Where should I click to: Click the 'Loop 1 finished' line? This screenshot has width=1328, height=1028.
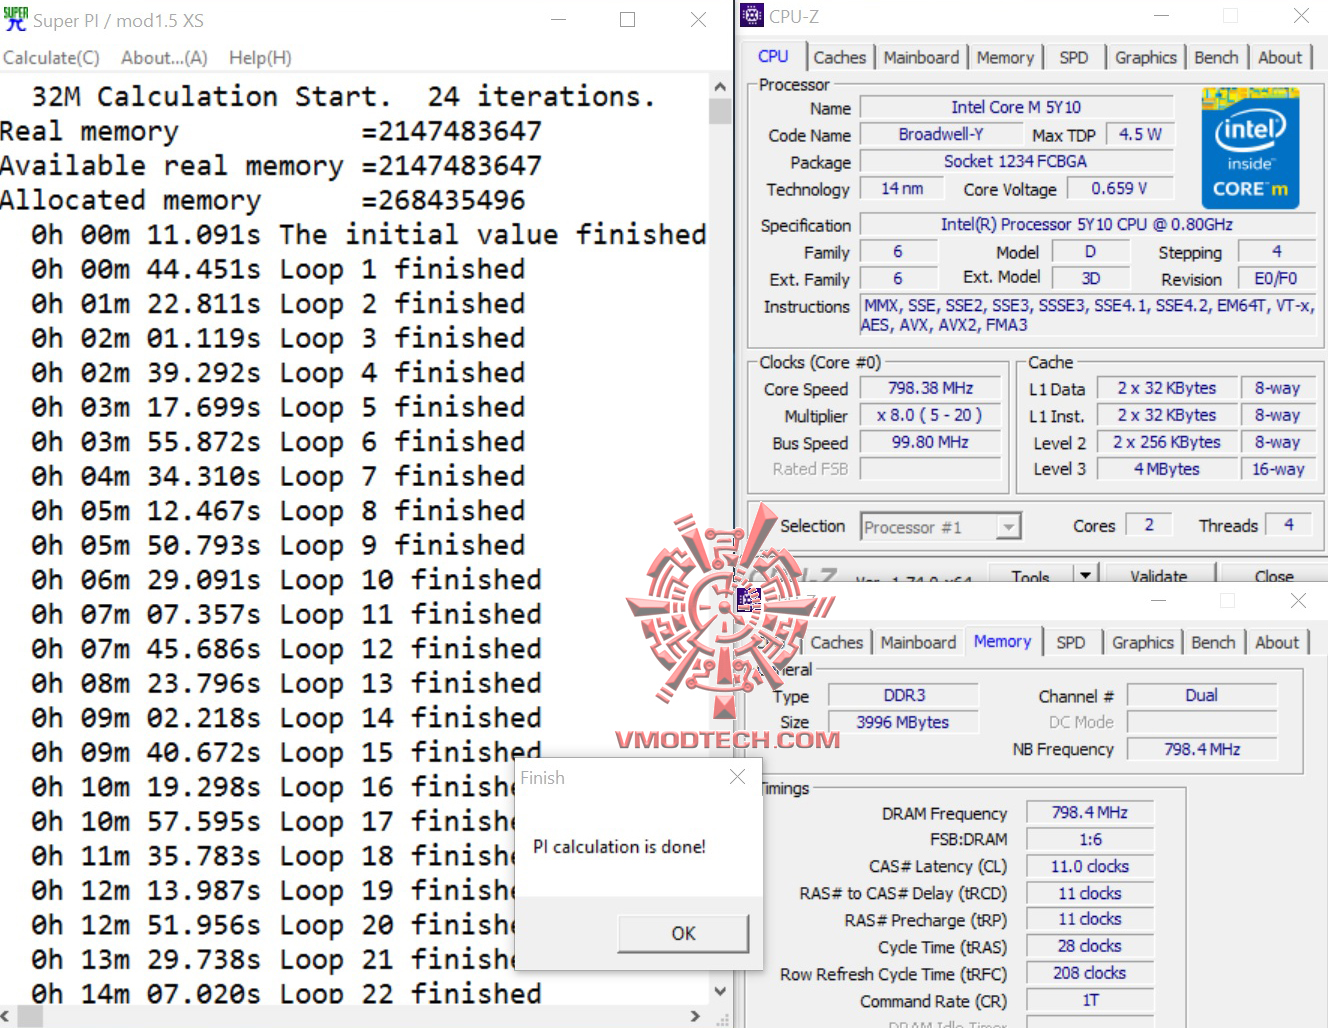click(278, 270)
